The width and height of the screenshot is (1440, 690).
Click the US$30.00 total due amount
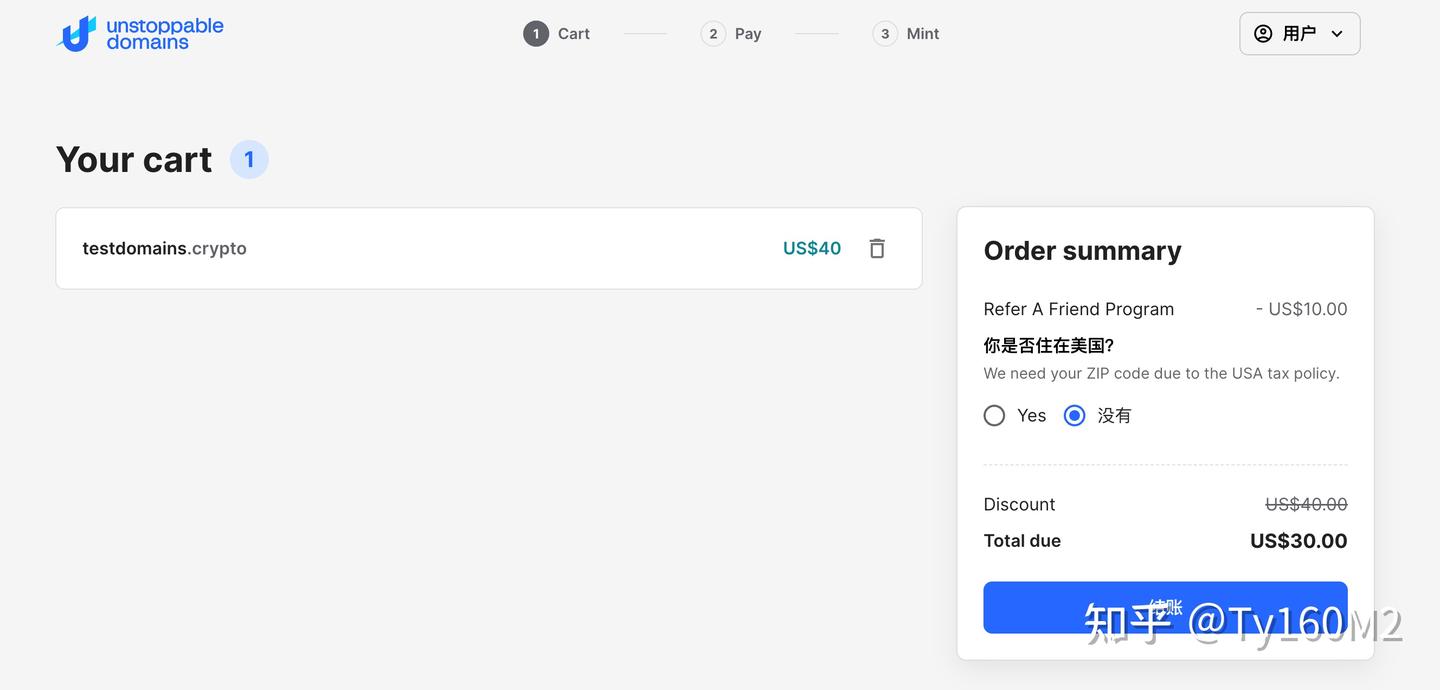coord(1298,541)
